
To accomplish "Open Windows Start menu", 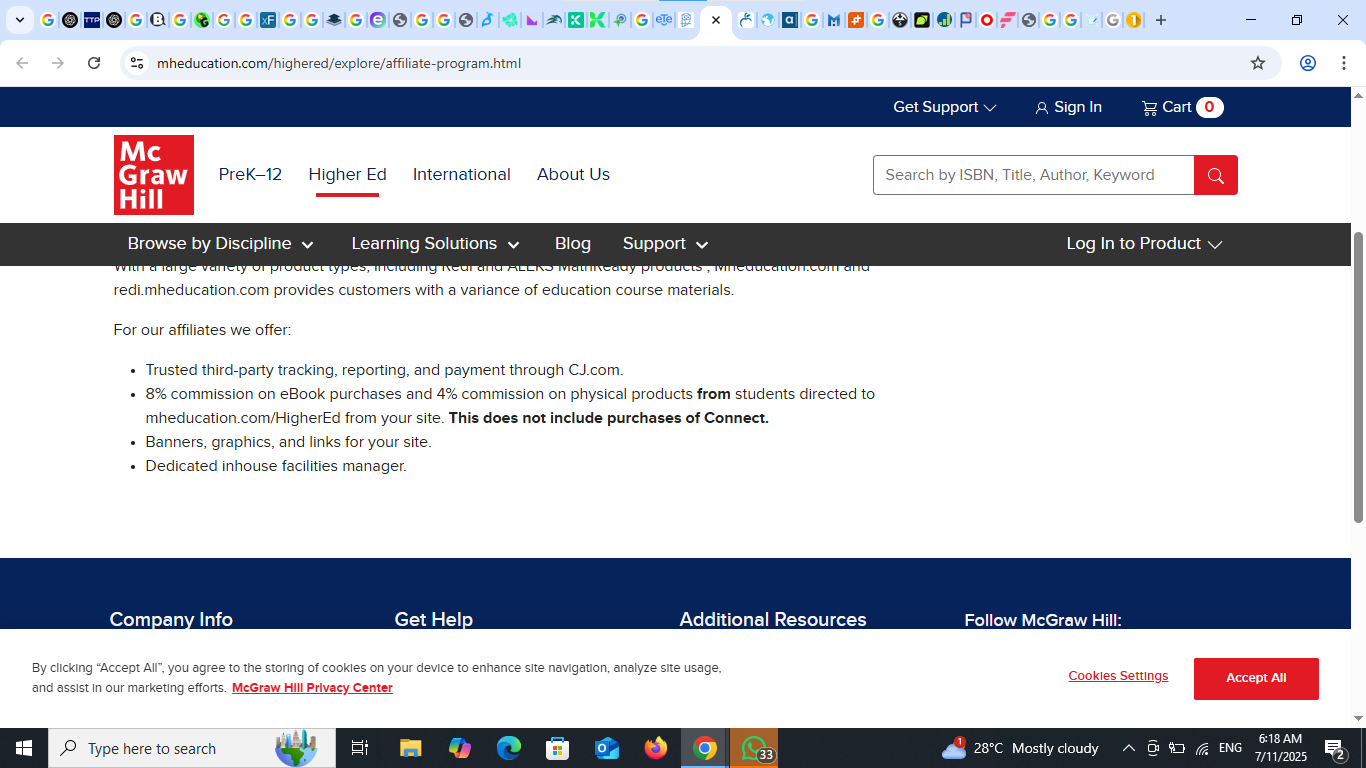I will coord(24,748).
